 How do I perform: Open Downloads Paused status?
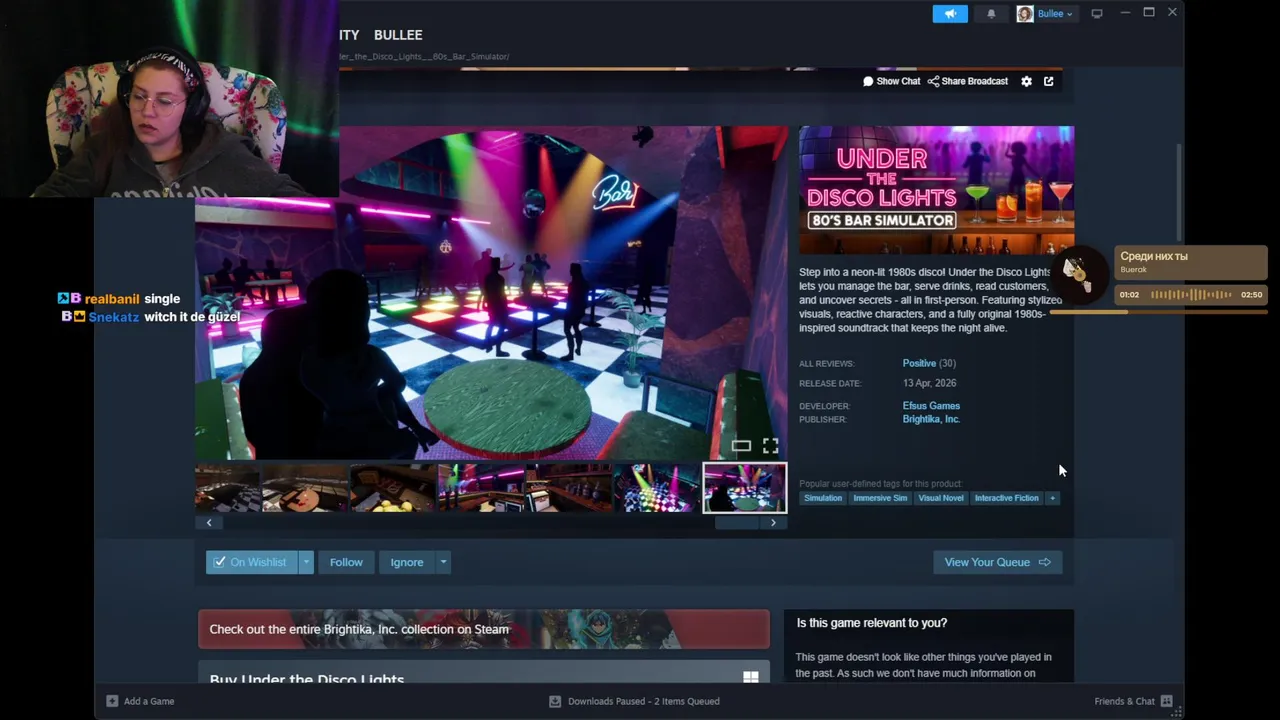coord(634,701)
